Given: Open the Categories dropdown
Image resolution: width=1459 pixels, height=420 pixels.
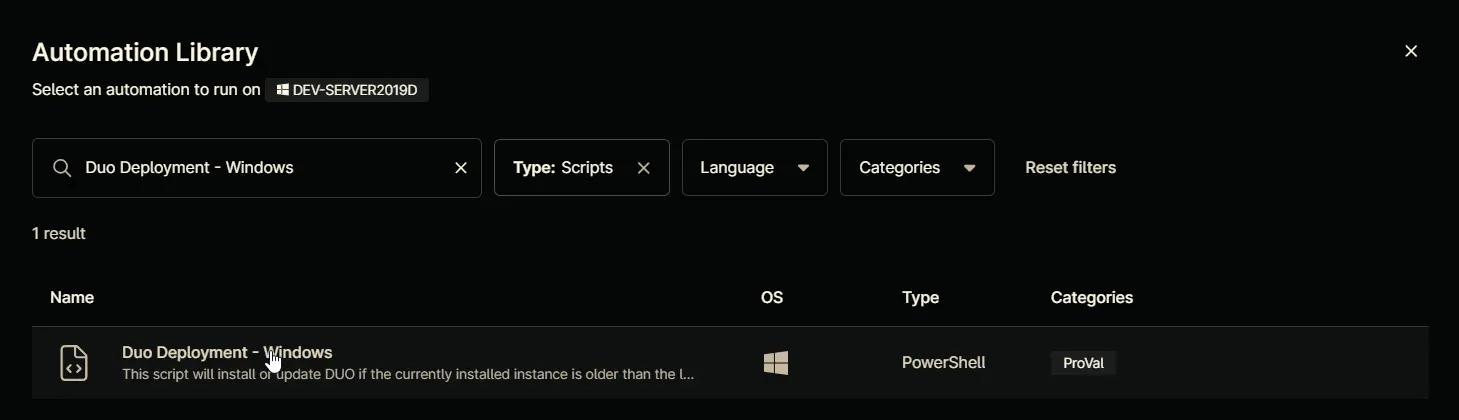Looking at the screenshot, I should coord(917,168).
